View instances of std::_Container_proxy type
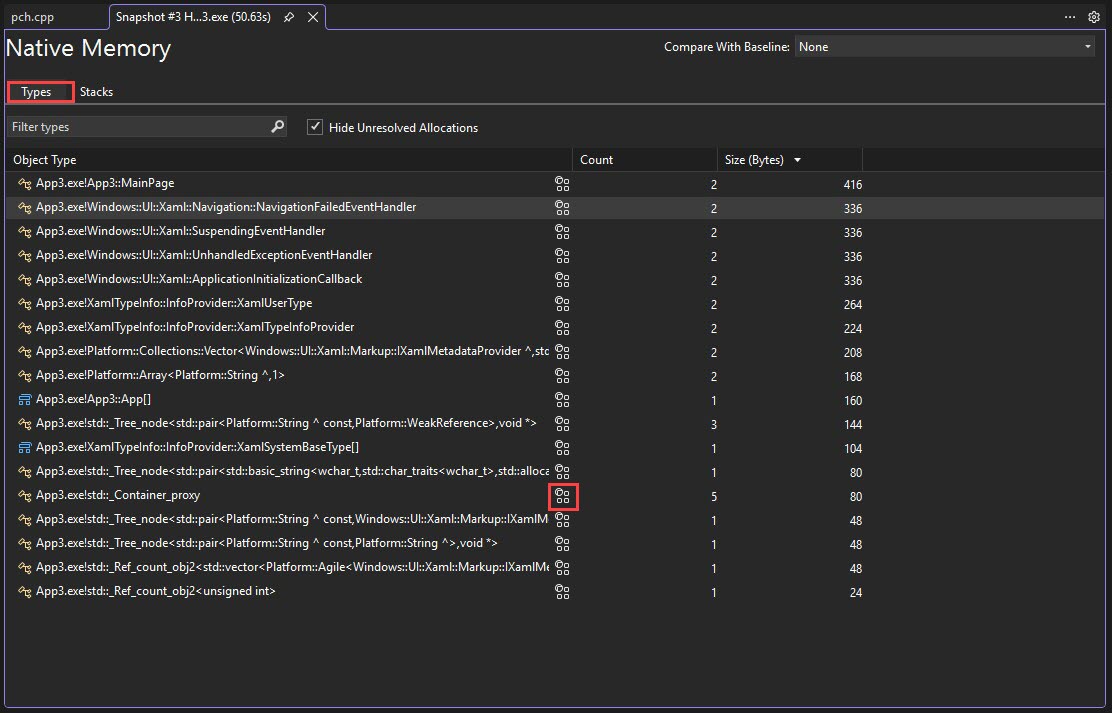 point(563,496)
